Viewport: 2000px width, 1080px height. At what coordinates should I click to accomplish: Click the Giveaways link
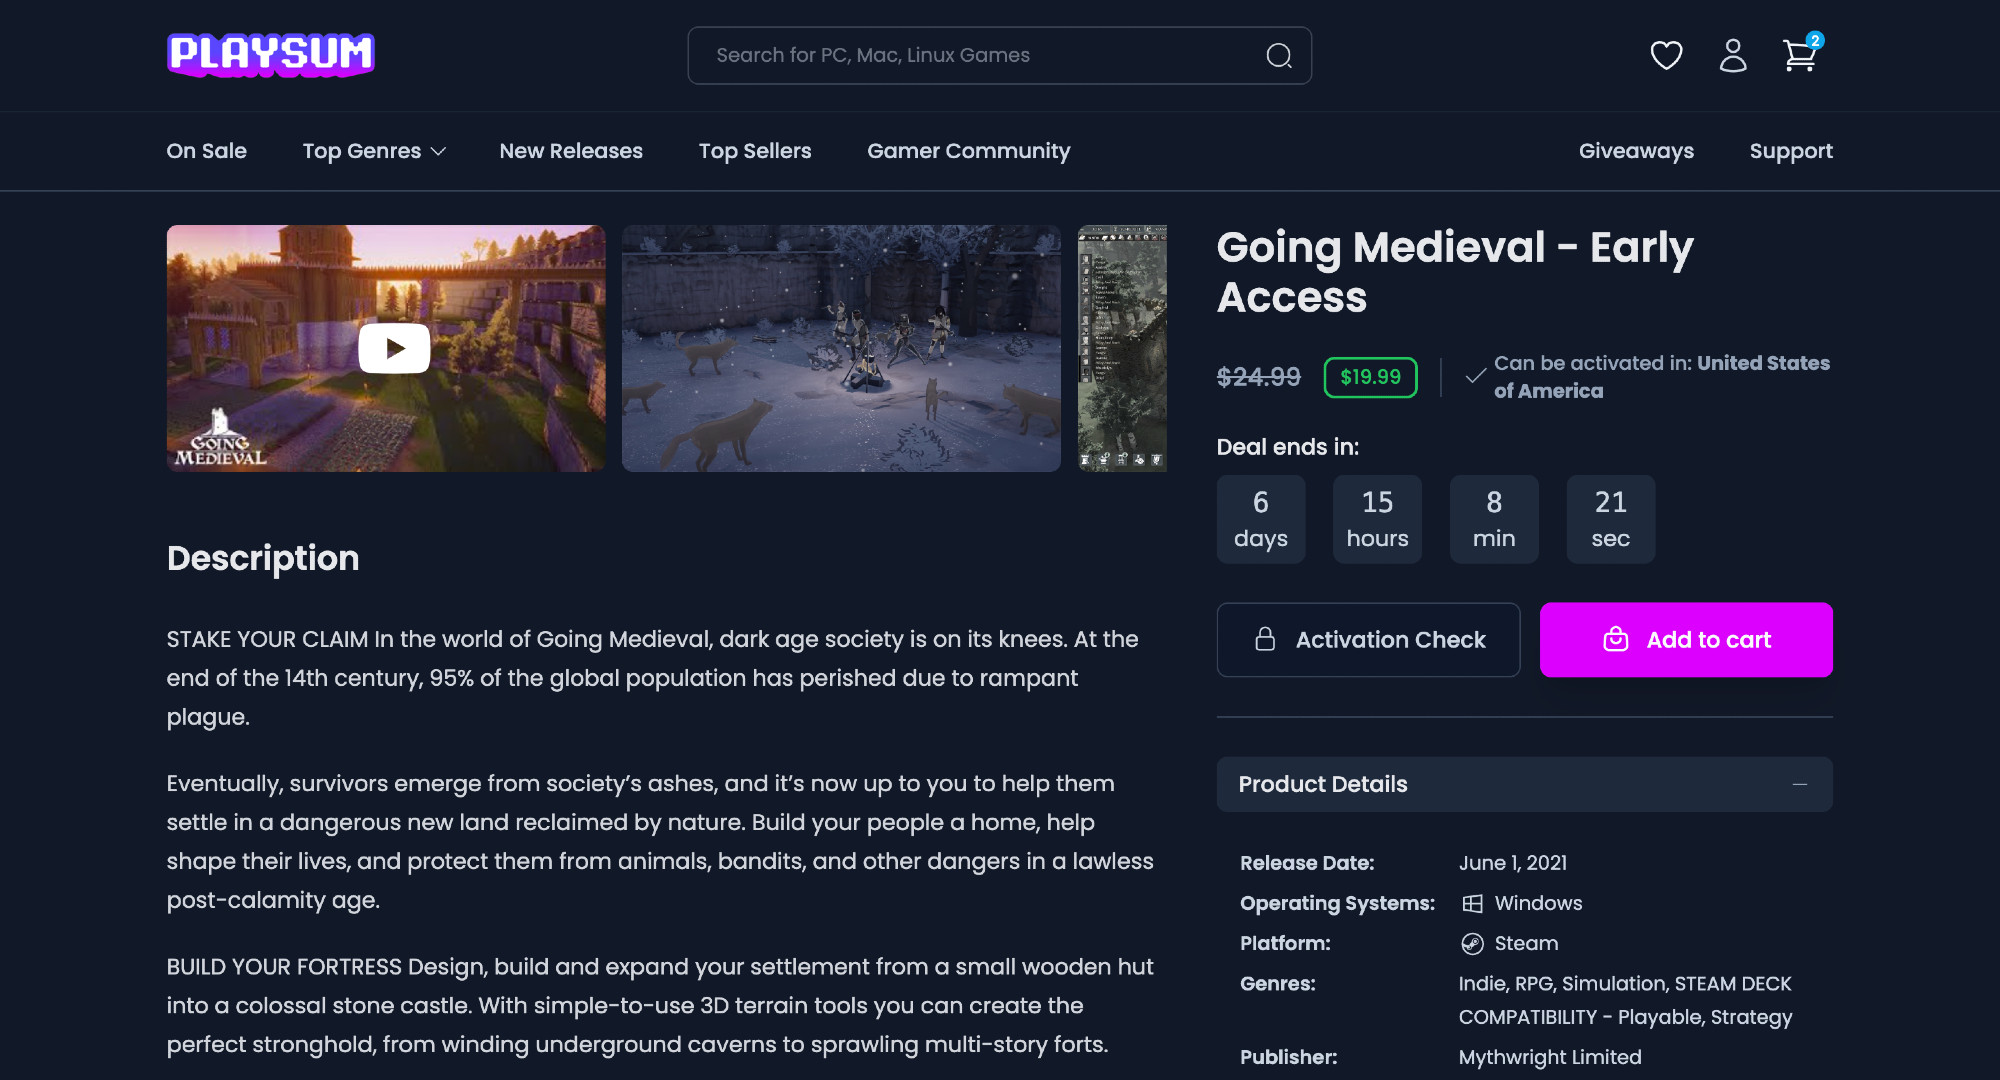point(1636,150)
